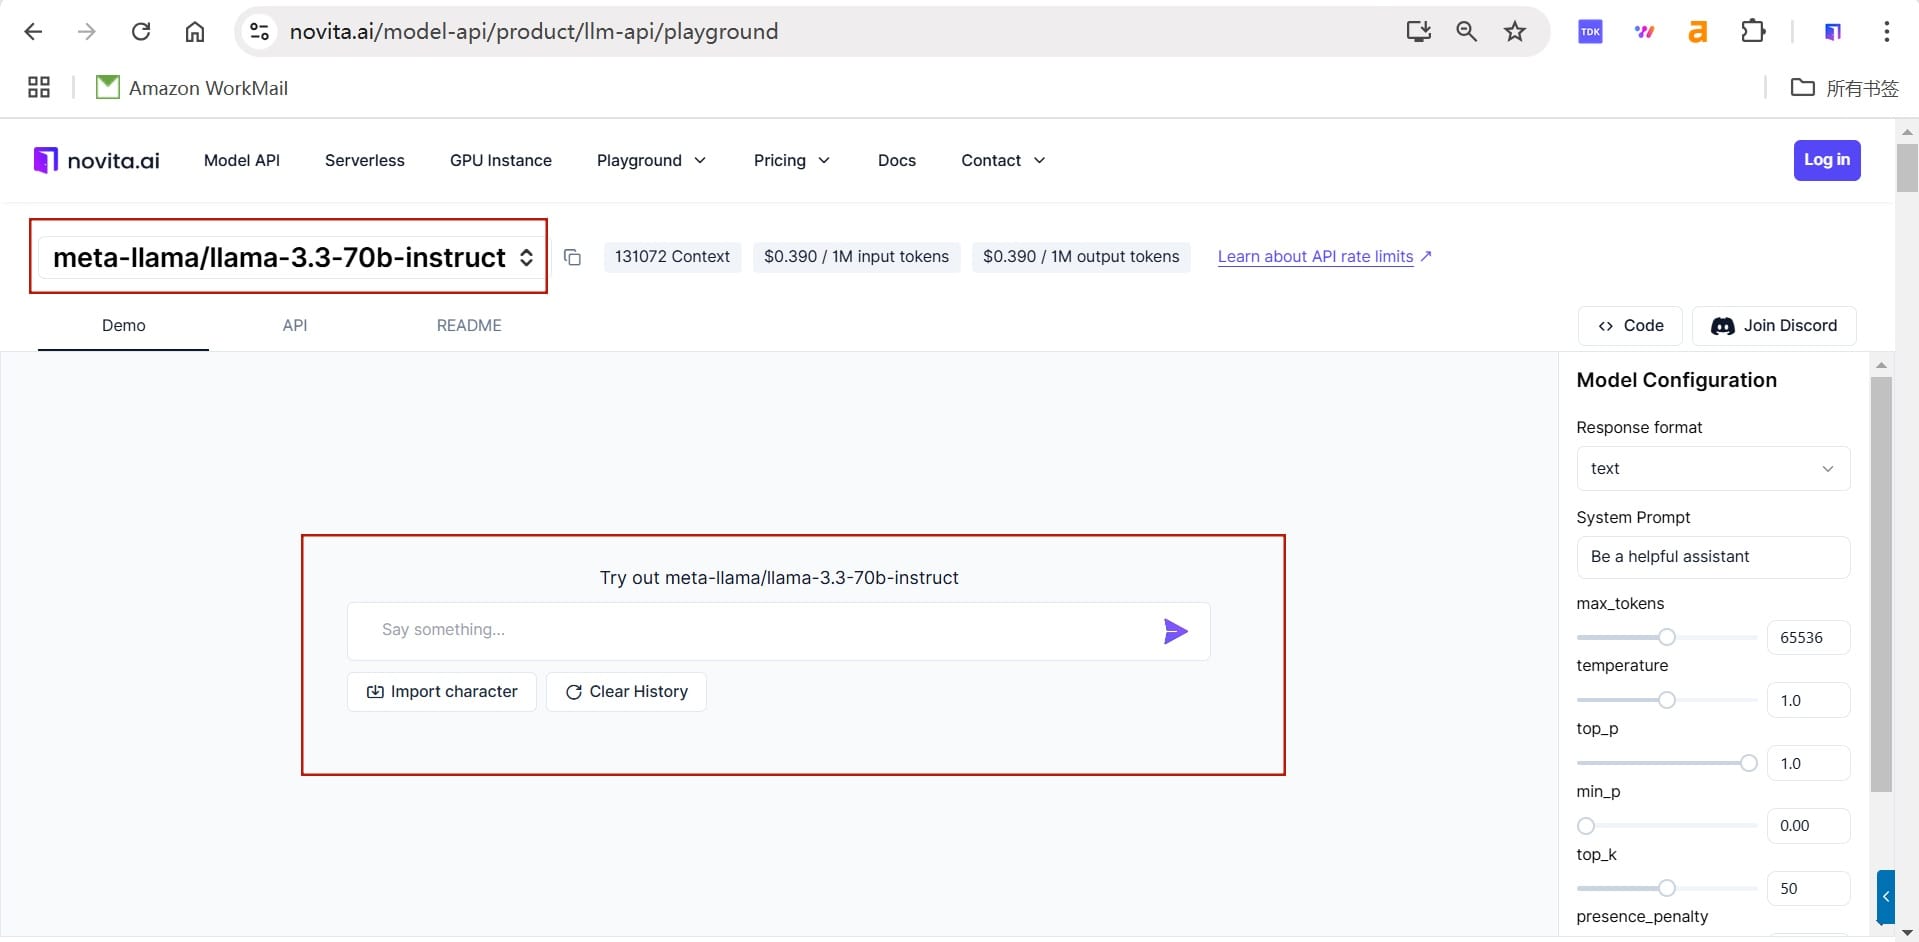
Task: Open the Response format text dropdown
Action: click(1713, 469)
